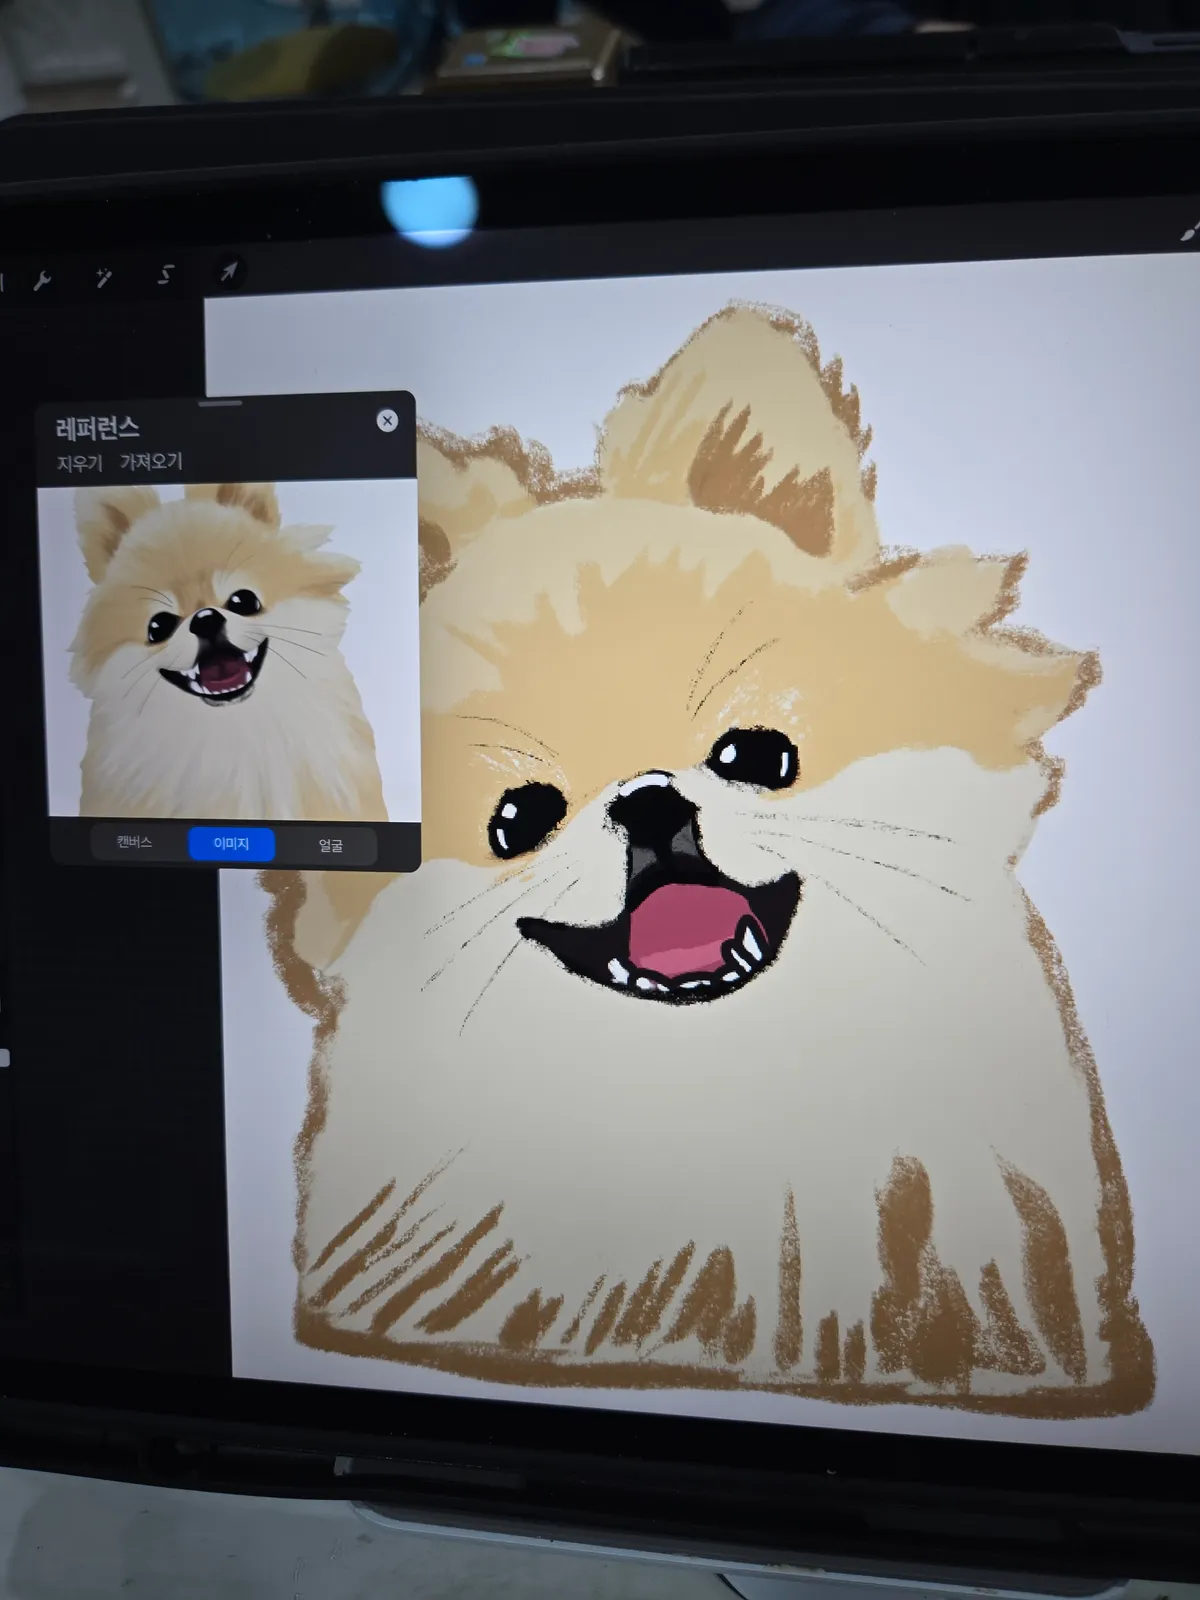The image size is (1200, 1600).
Task: Open the Actions wrench menu
Action: (x=42, y=280)
